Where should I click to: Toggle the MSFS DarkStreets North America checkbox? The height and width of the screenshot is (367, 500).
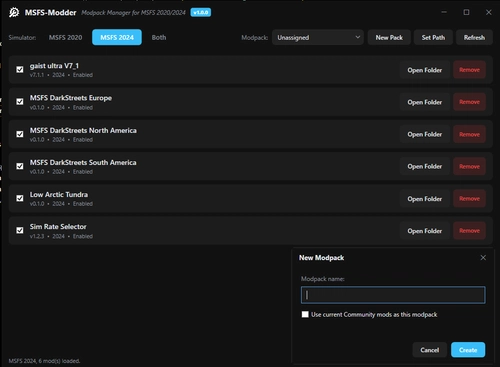pyautogui.click(x=20, y=134)
